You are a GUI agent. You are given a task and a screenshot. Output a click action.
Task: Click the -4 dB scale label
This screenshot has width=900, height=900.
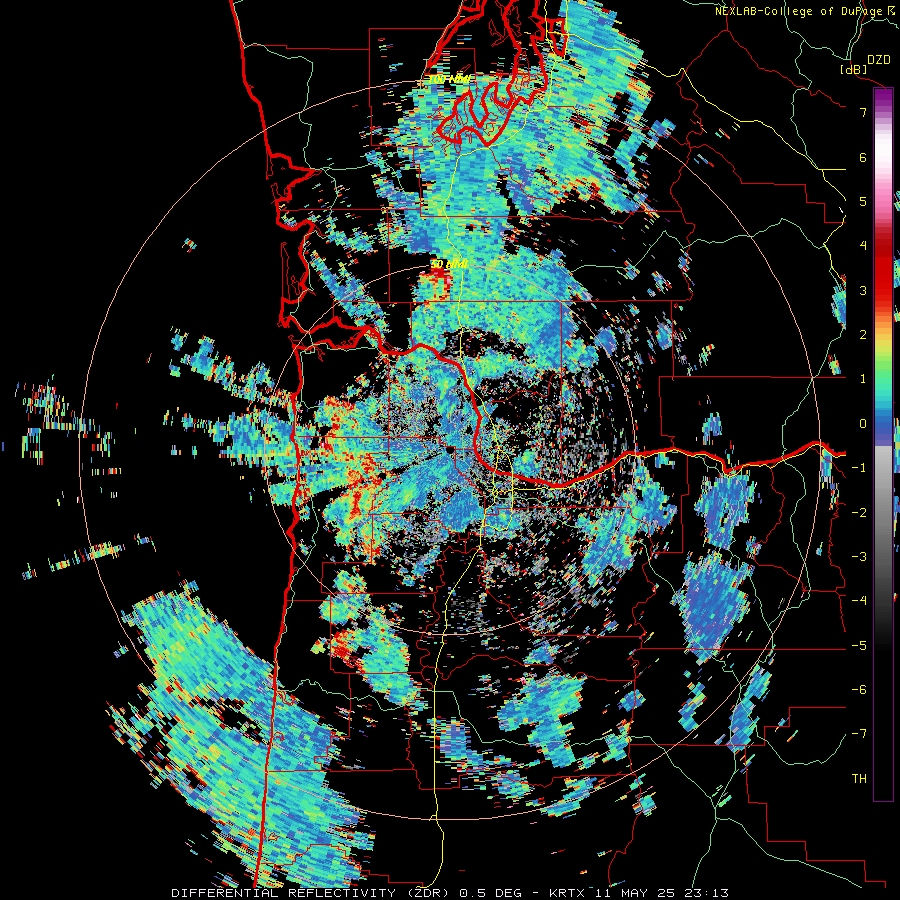click(859, 600)
